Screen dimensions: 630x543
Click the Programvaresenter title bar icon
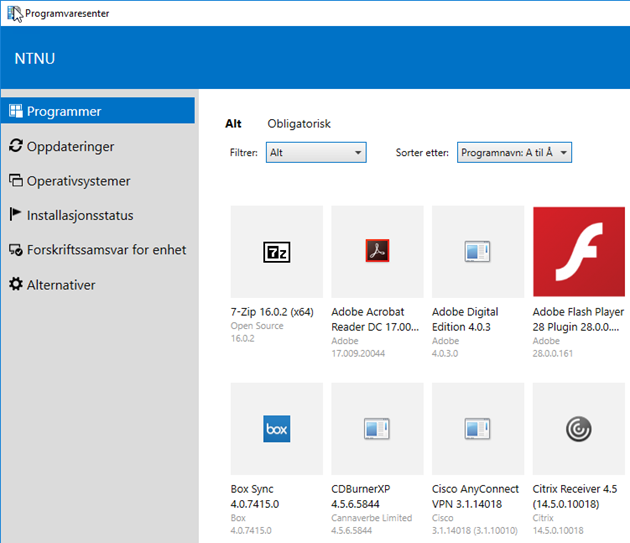(x=14, y=14)
